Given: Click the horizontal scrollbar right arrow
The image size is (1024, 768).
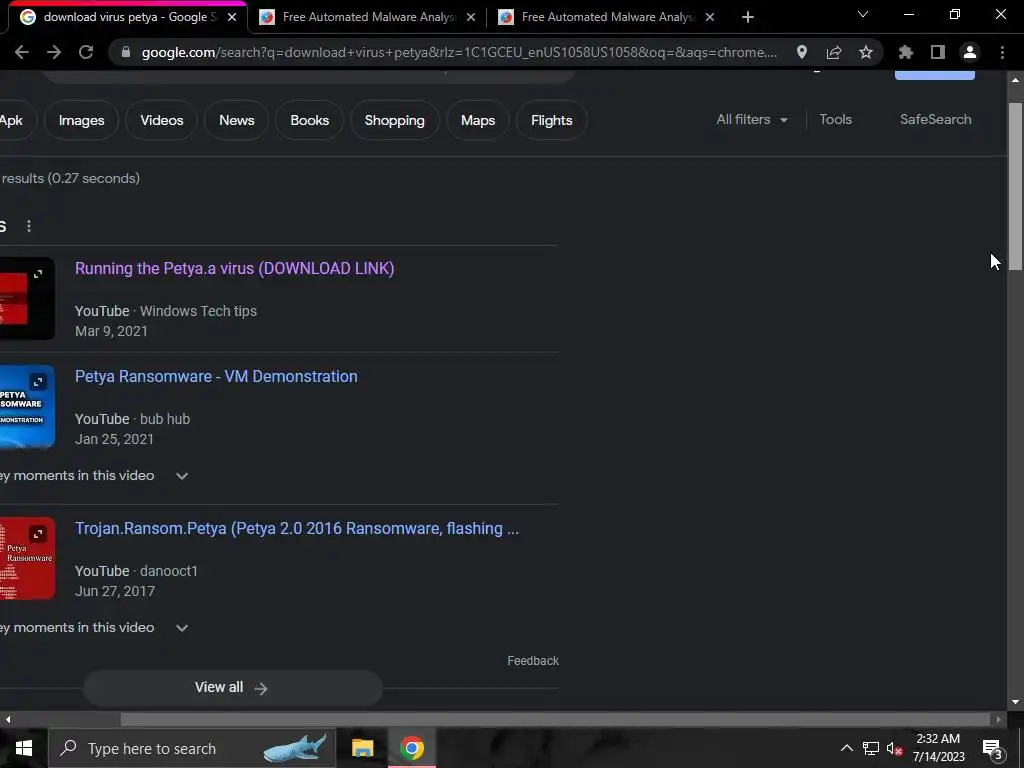Looking at the screenshot, I should coord(999,720).
